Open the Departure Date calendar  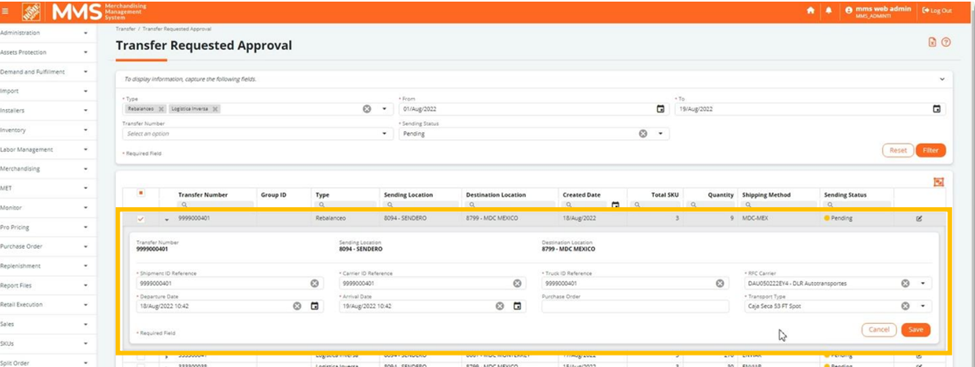(315, 306)
